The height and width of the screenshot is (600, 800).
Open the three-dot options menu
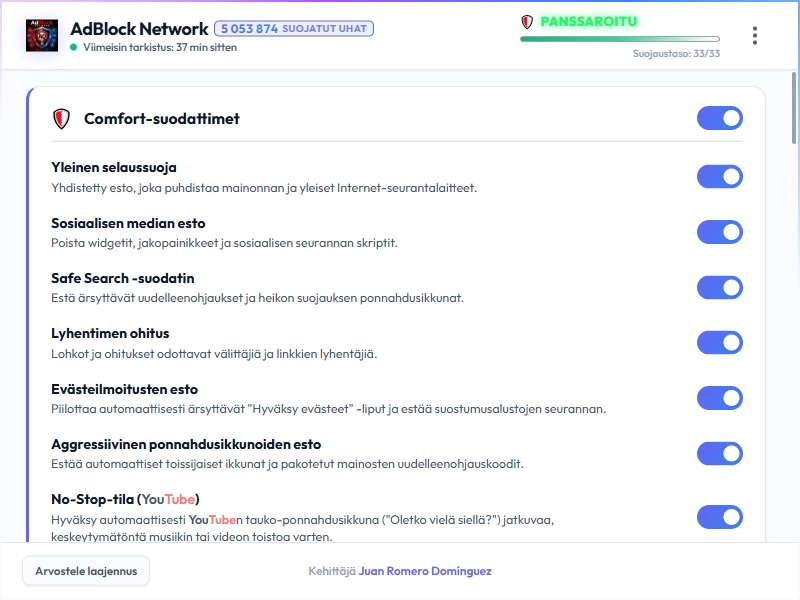pos(755,36)
